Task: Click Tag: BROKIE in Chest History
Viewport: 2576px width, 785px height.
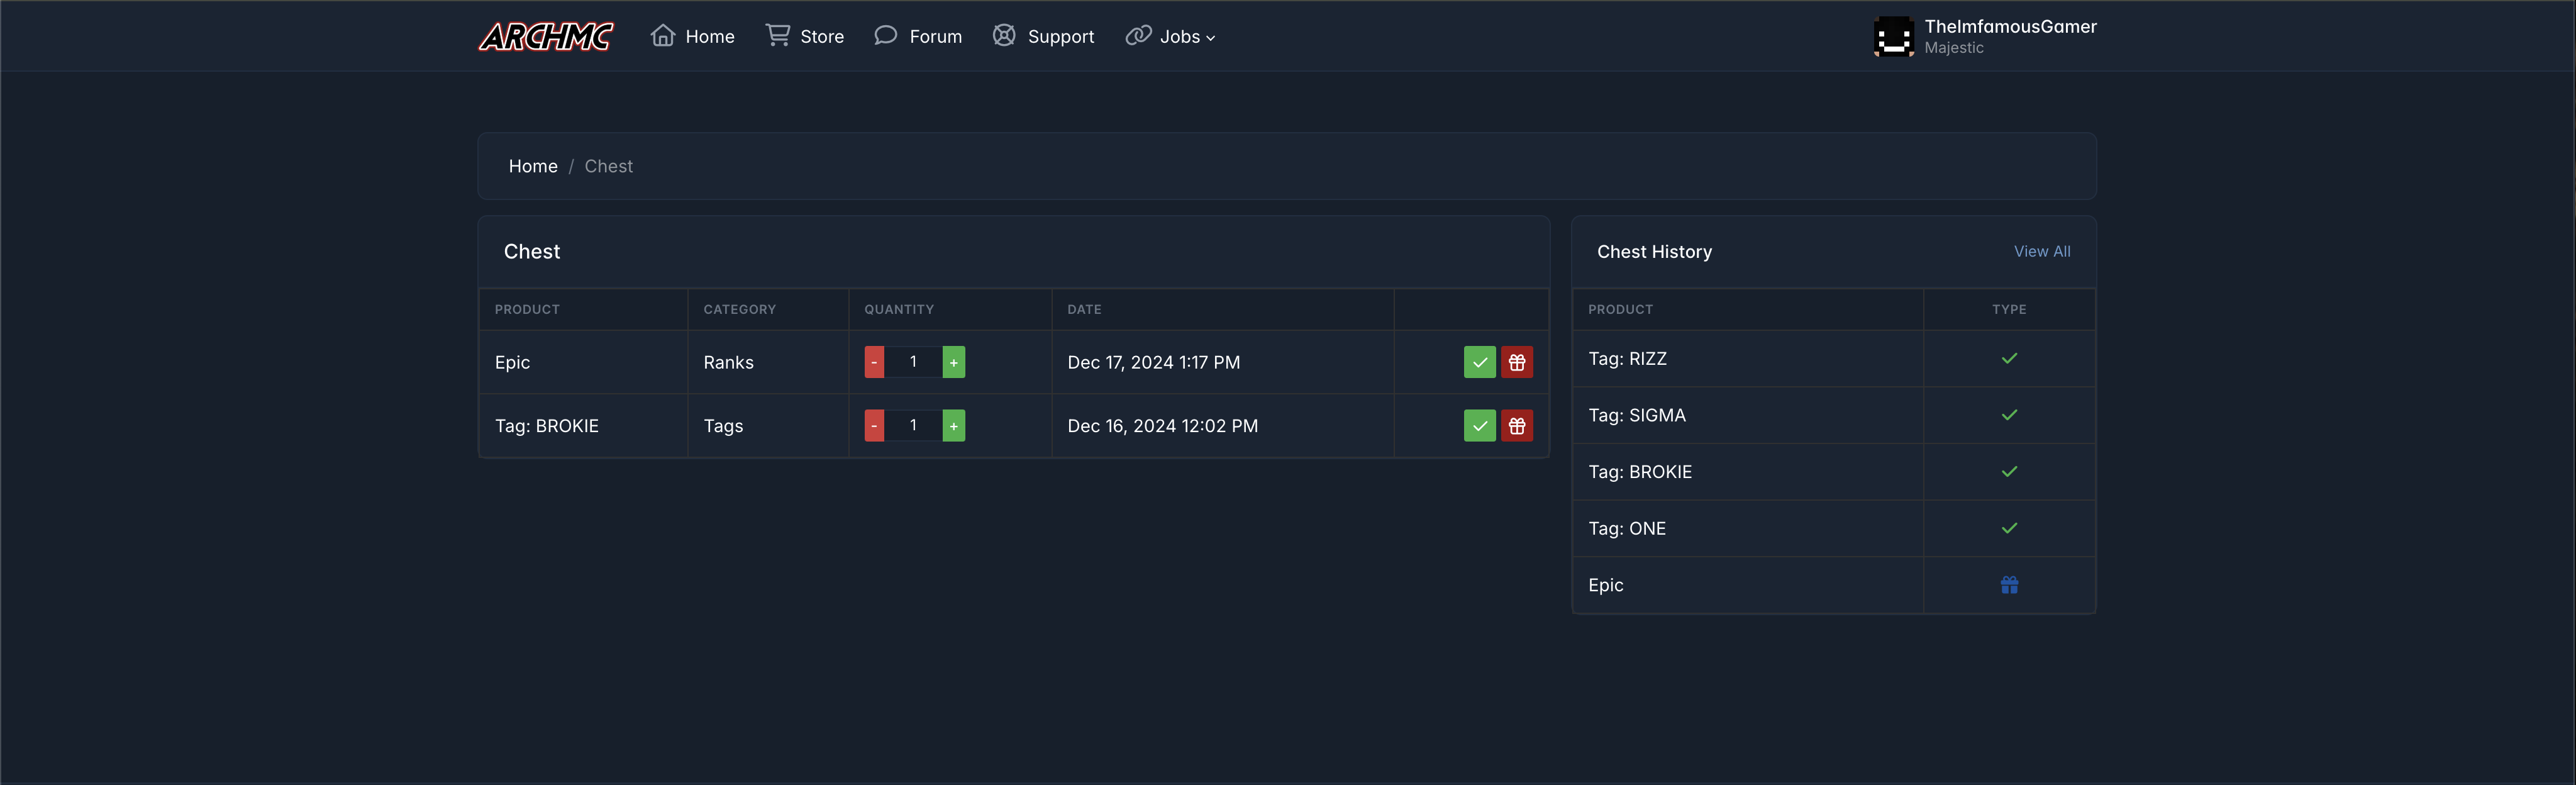Action: (x=1640, y=471)
